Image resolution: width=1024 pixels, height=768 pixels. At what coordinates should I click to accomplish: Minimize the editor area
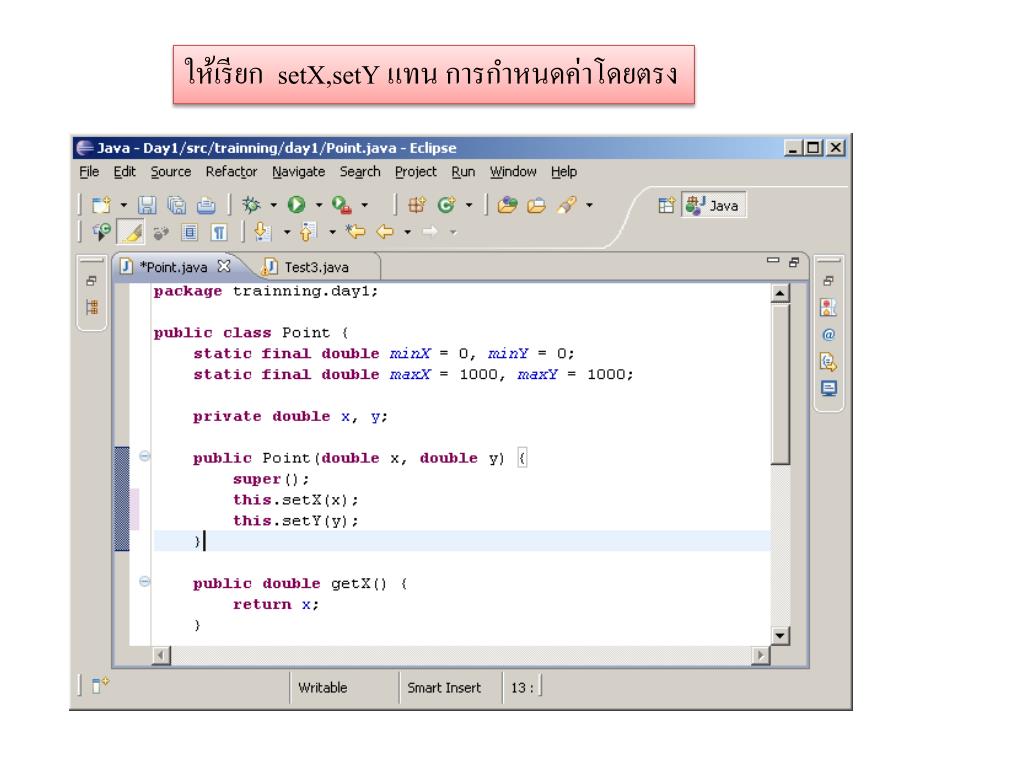click(x=773, y=261)
